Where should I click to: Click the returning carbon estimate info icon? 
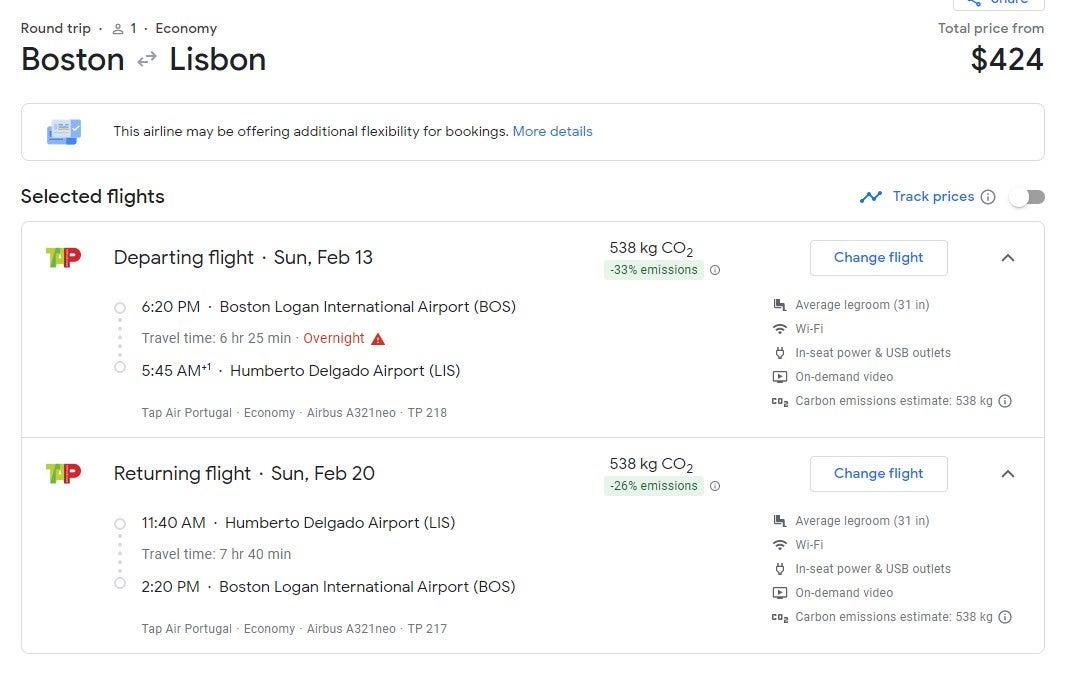coord(1005,617)
